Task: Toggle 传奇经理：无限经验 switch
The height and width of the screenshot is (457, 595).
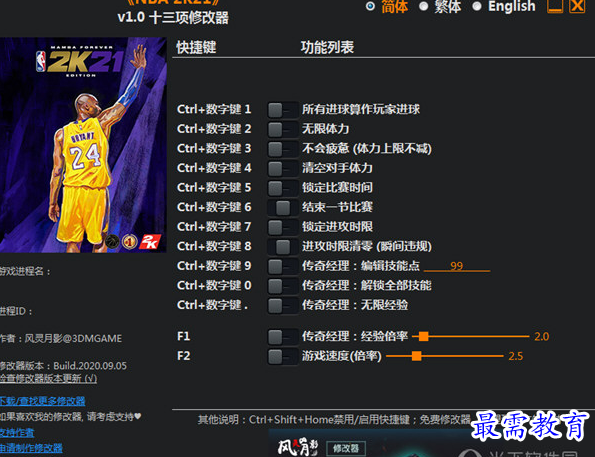Action: coord(283,305)
